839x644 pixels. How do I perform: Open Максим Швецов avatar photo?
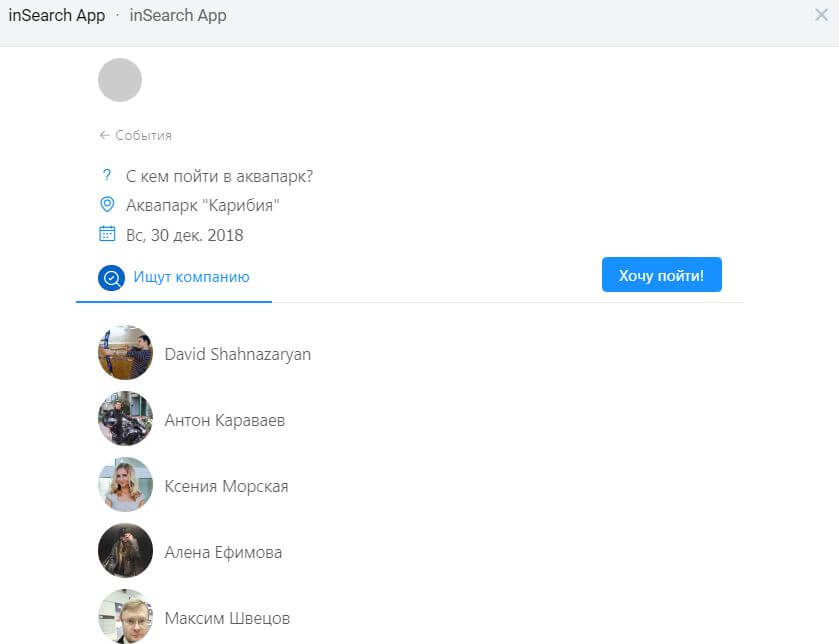[125, 616]
